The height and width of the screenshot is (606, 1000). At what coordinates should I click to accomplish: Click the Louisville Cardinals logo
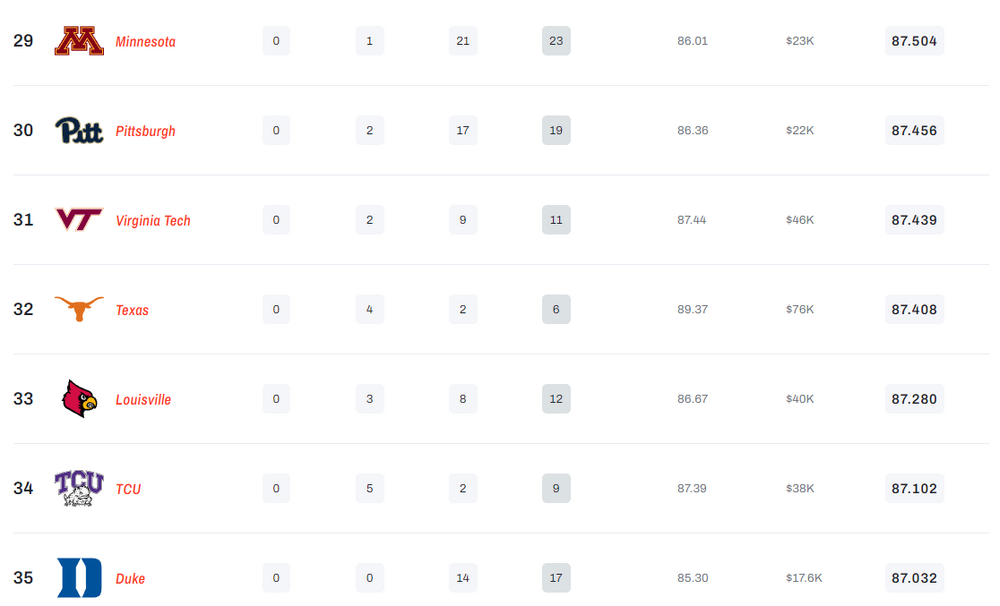tap(79, 398)
